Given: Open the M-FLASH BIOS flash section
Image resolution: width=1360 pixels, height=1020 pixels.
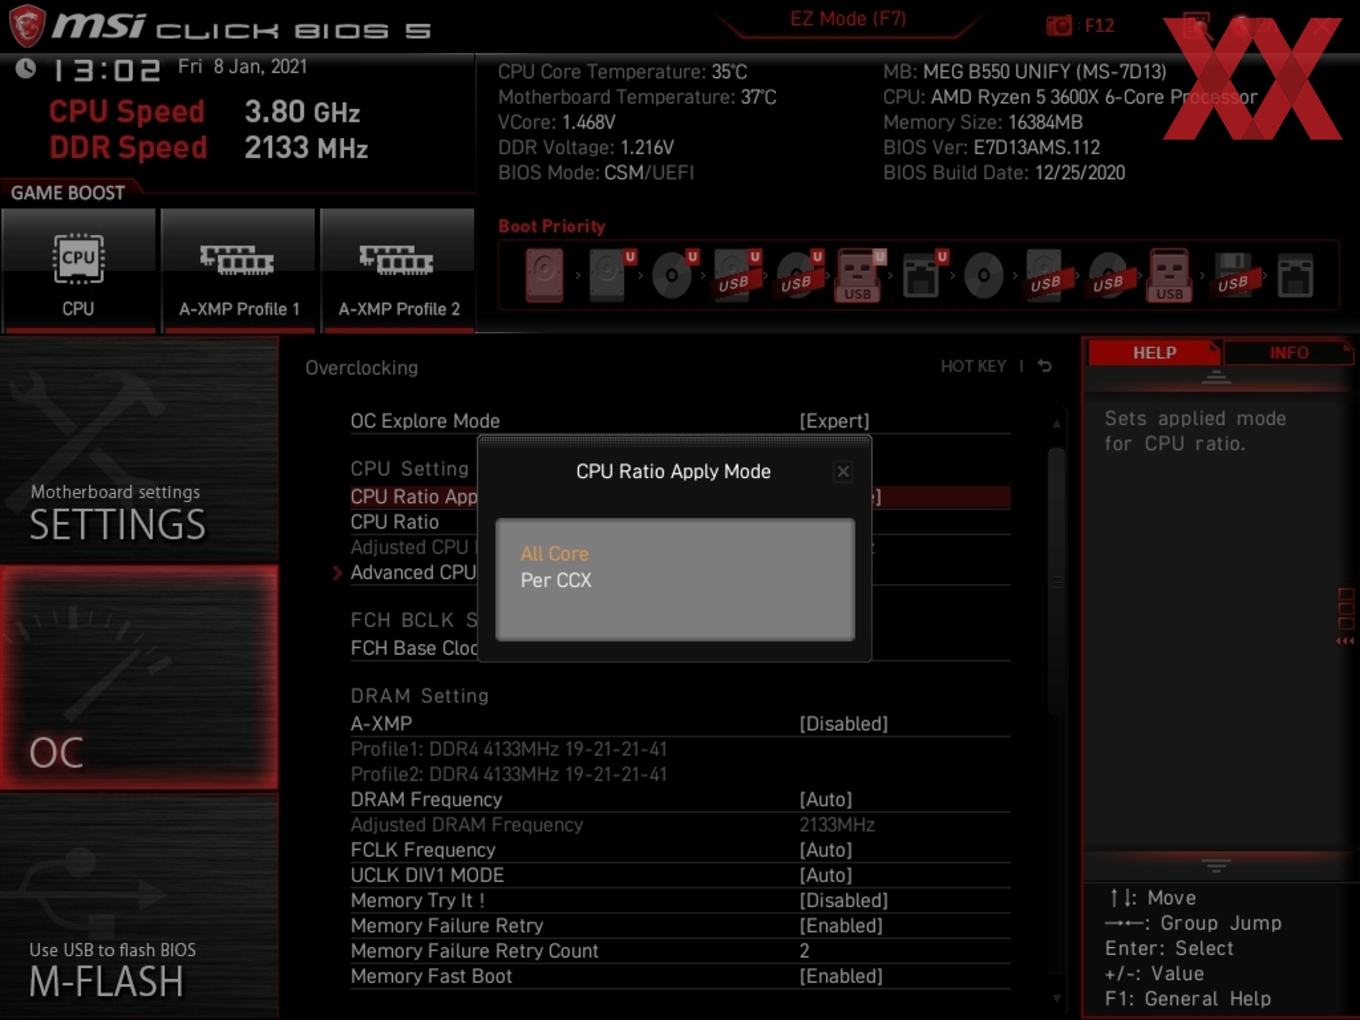Looking at the screenshot, I should pyautogui.click(x=139, y=907).
